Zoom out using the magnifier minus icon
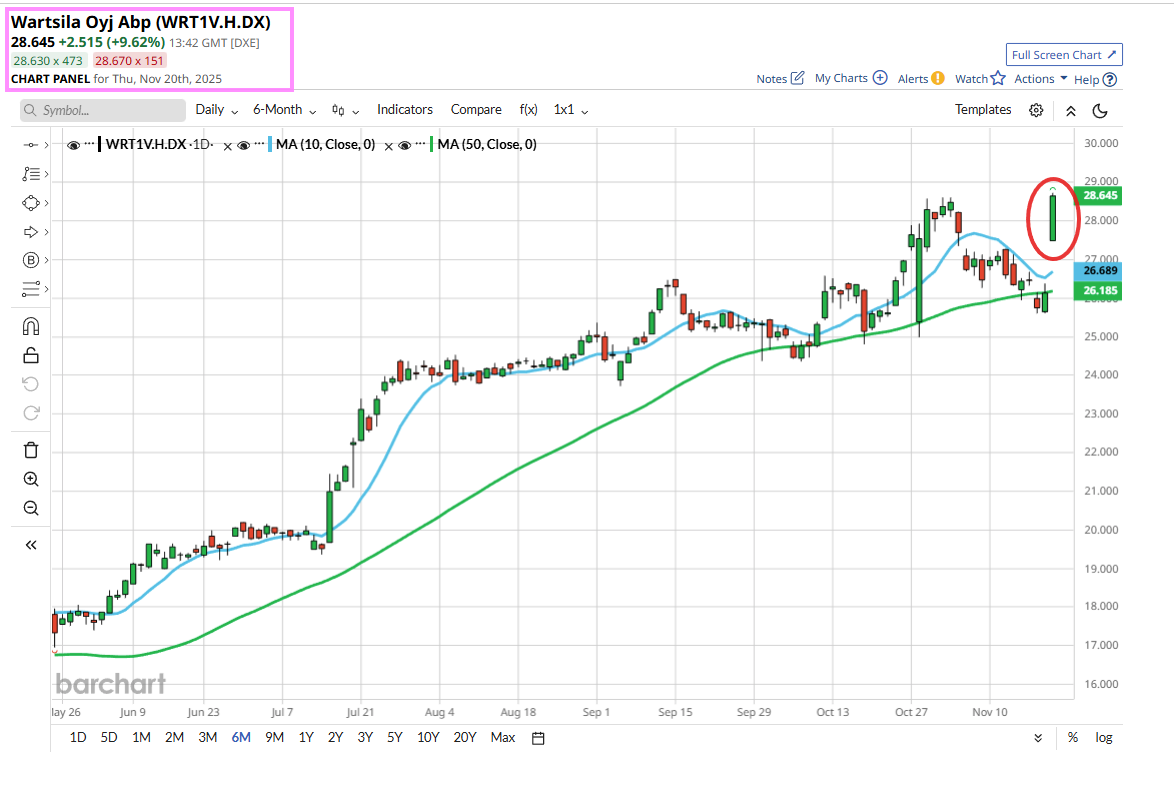Image resolution: width=1174 pixels, height=785 pixels. (31, 508)
